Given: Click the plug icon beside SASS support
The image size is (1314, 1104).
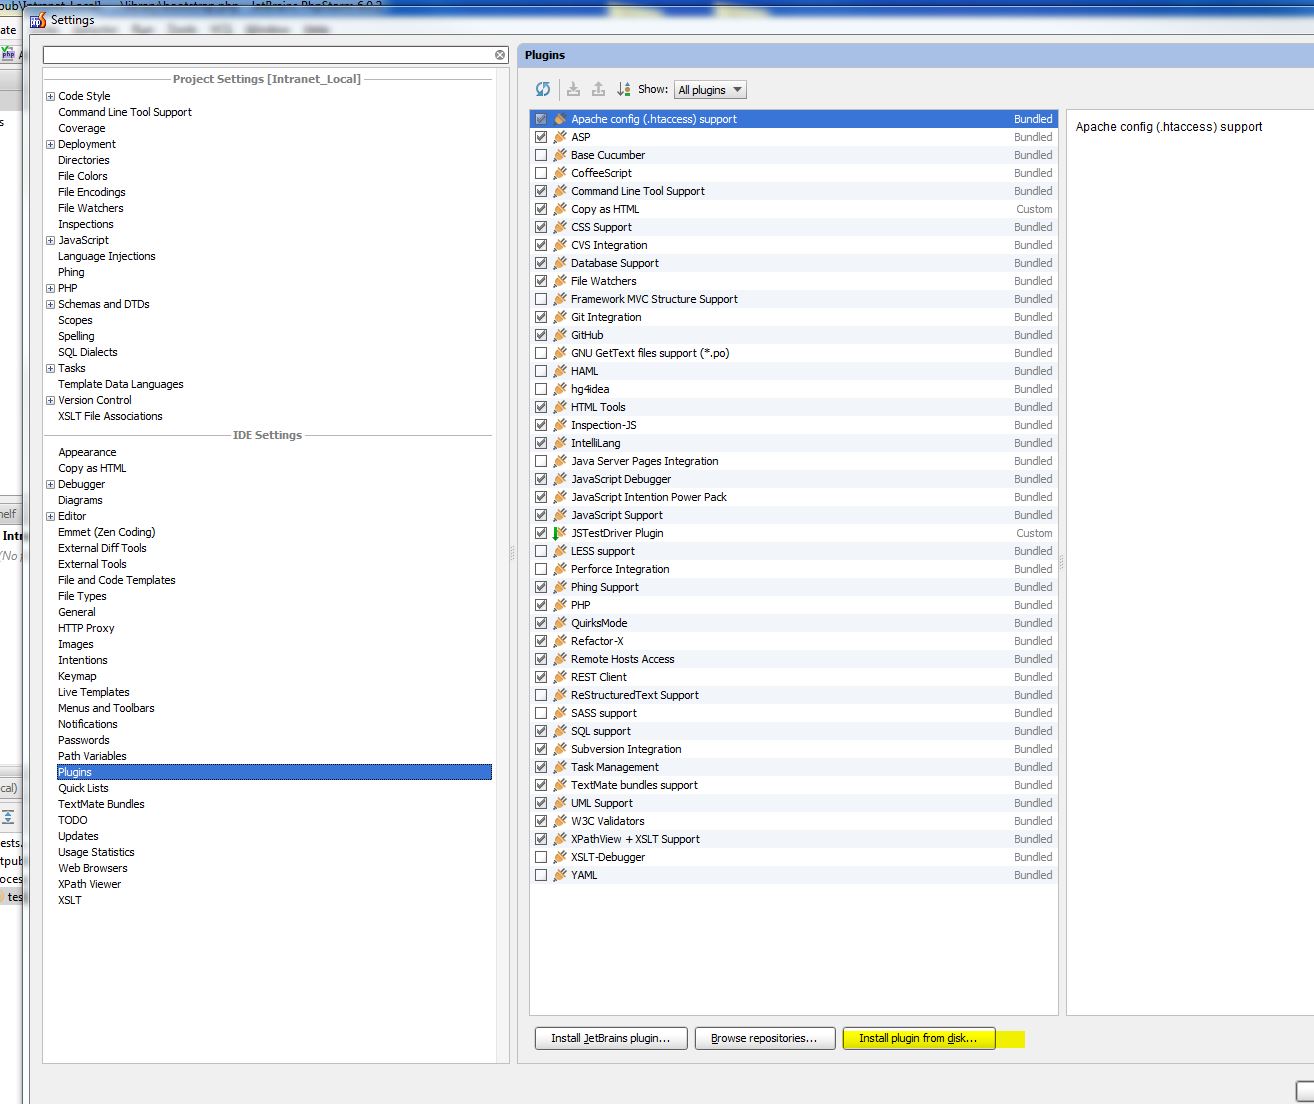Looking at the screenshot, I should (x=560, y=713).
